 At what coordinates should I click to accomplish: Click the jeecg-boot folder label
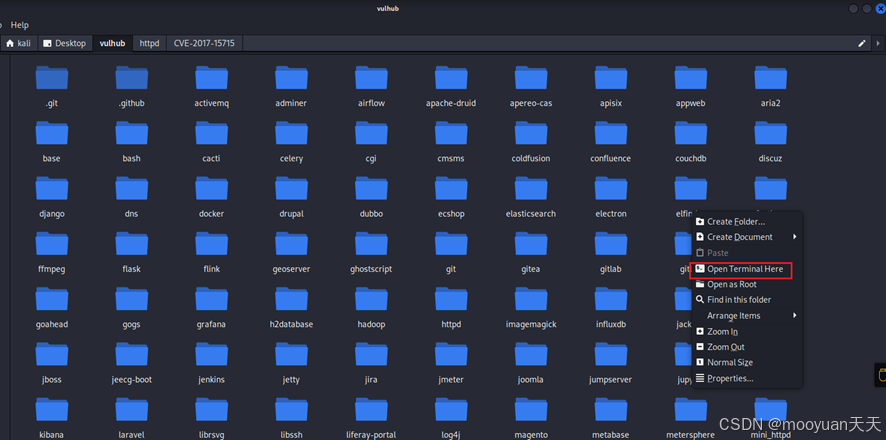132,380
